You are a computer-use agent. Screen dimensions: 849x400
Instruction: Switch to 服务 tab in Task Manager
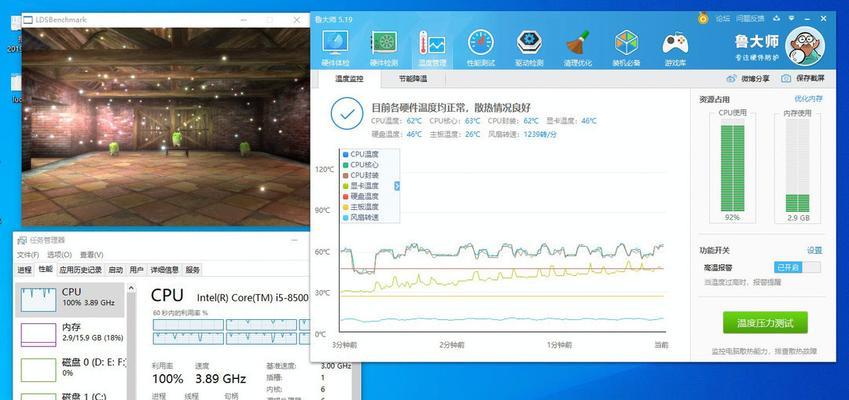[192, 270]
